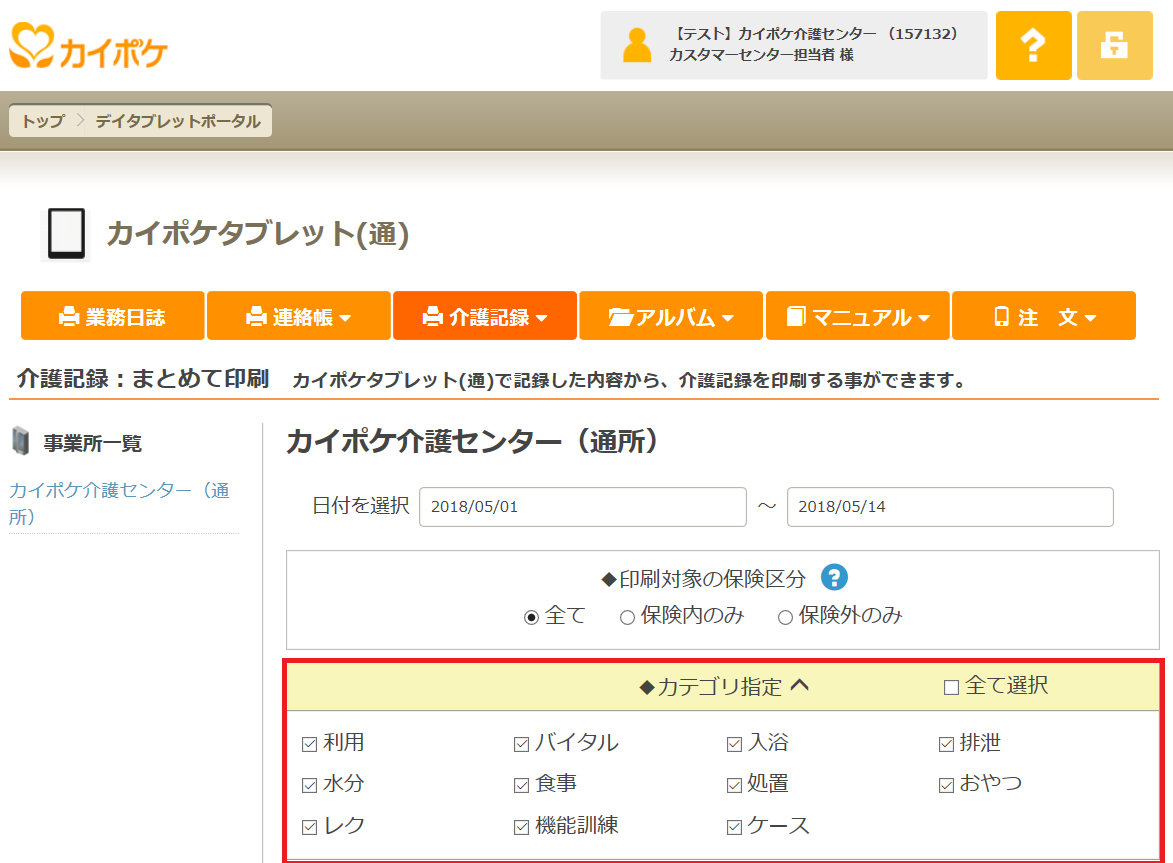Screen dimensions: 1173x863
Task: Uncheck the 排泄 checkbox
Action: [946, 744]
